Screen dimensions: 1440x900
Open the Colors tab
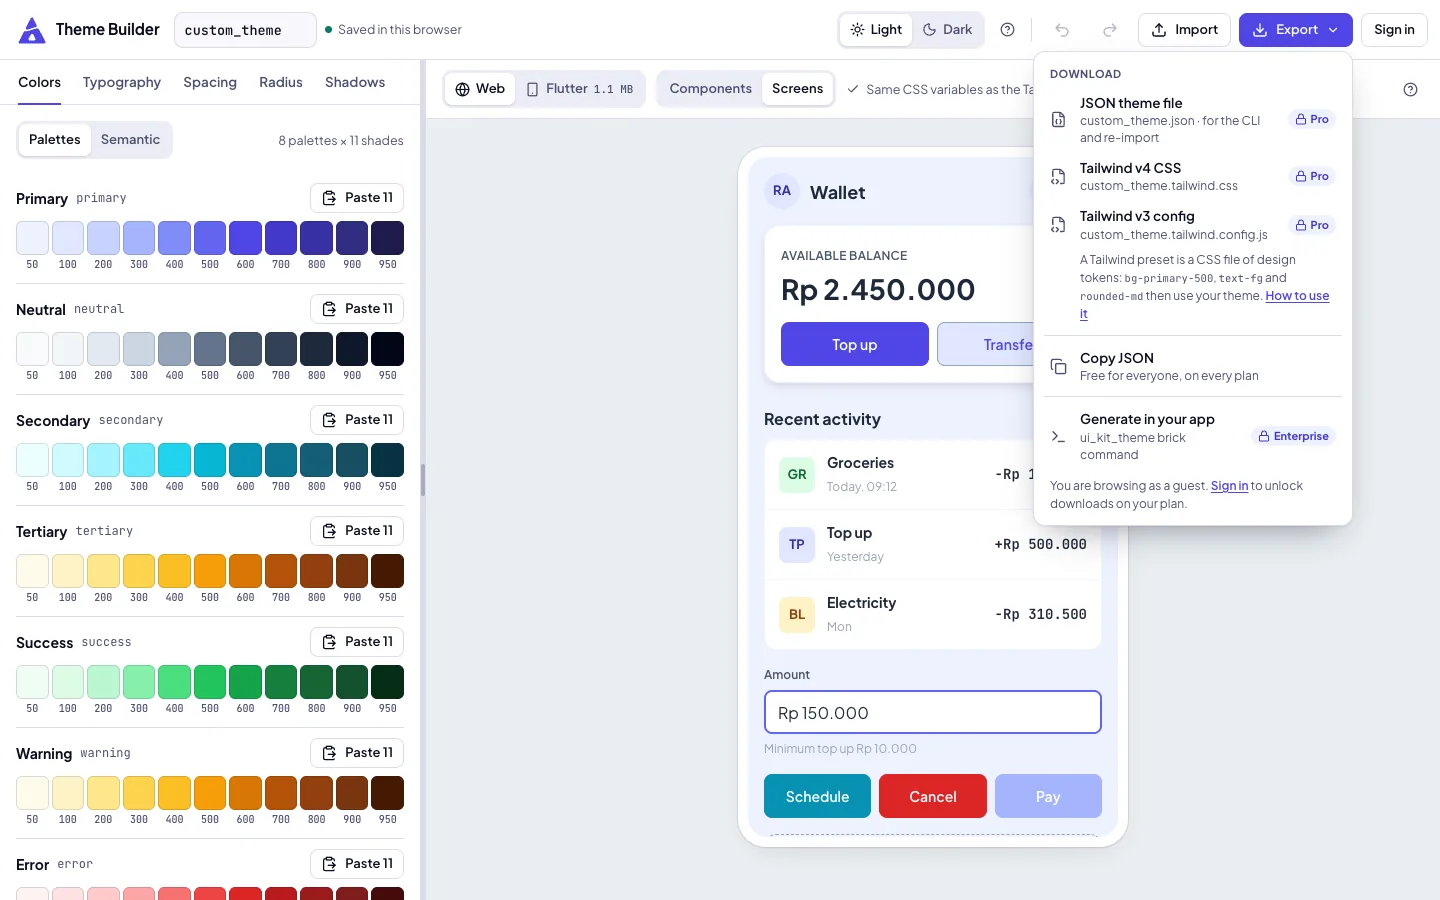pyautogui.click(x=40, y=83)
